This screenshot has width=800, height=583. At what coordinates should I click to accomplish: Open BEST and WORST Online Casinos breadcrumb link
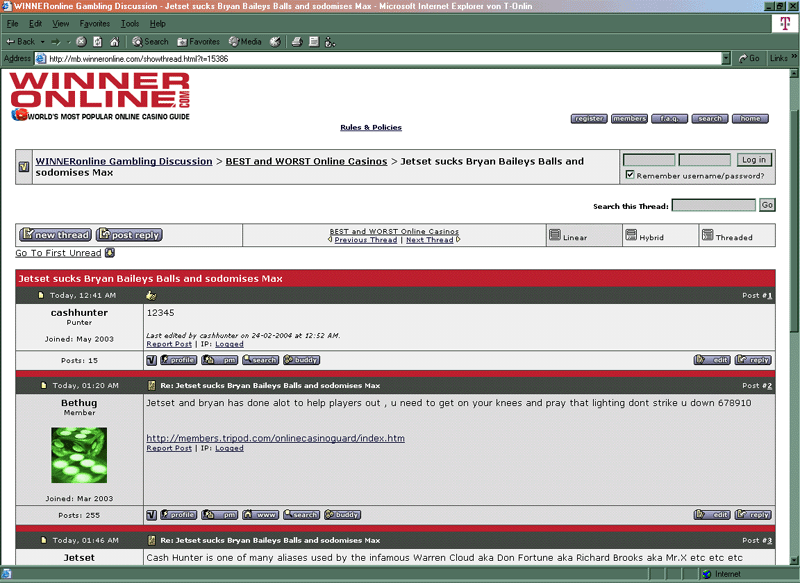pyautogui.click(x=306, y=161)
